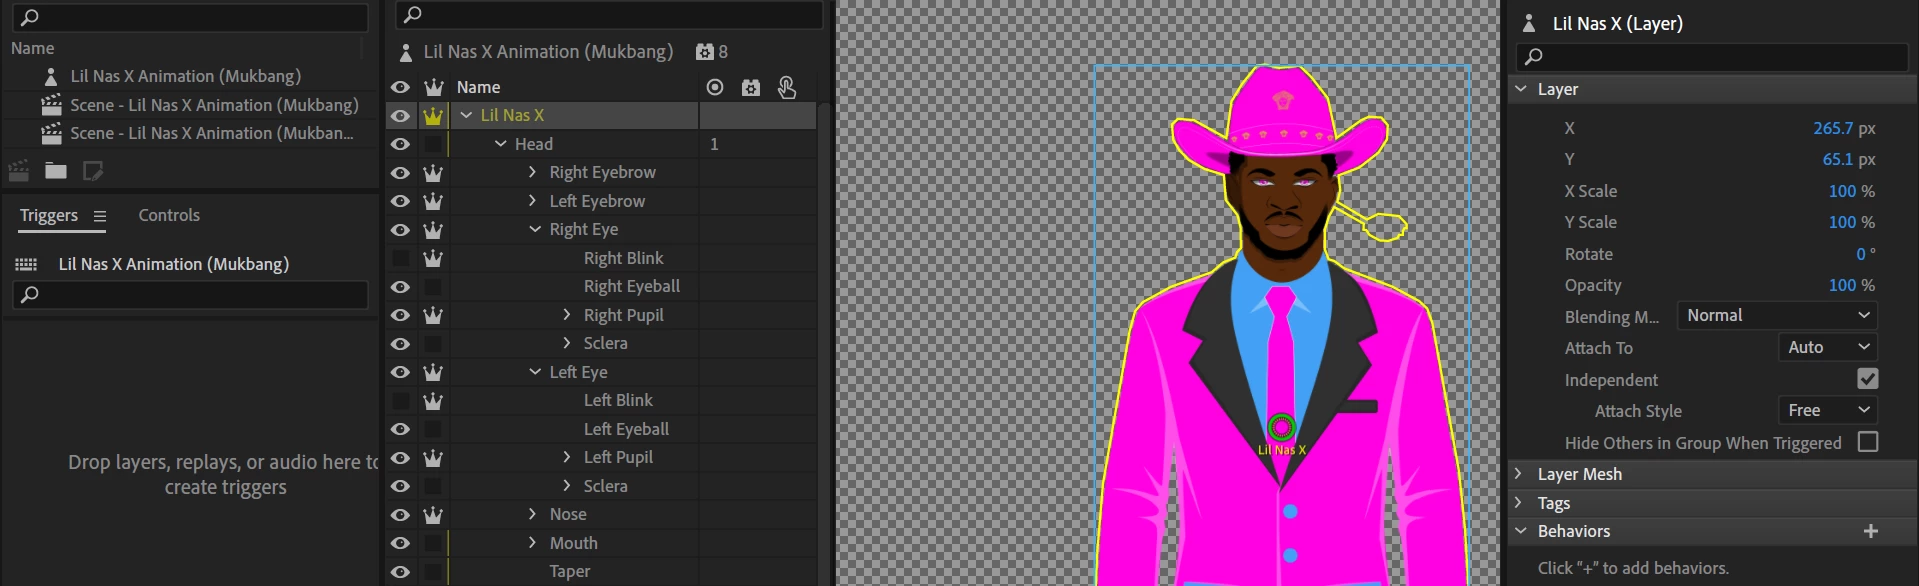Hide the Mouth layer using eye icon
Screen dimensions: 1919x586
point(400,543)
